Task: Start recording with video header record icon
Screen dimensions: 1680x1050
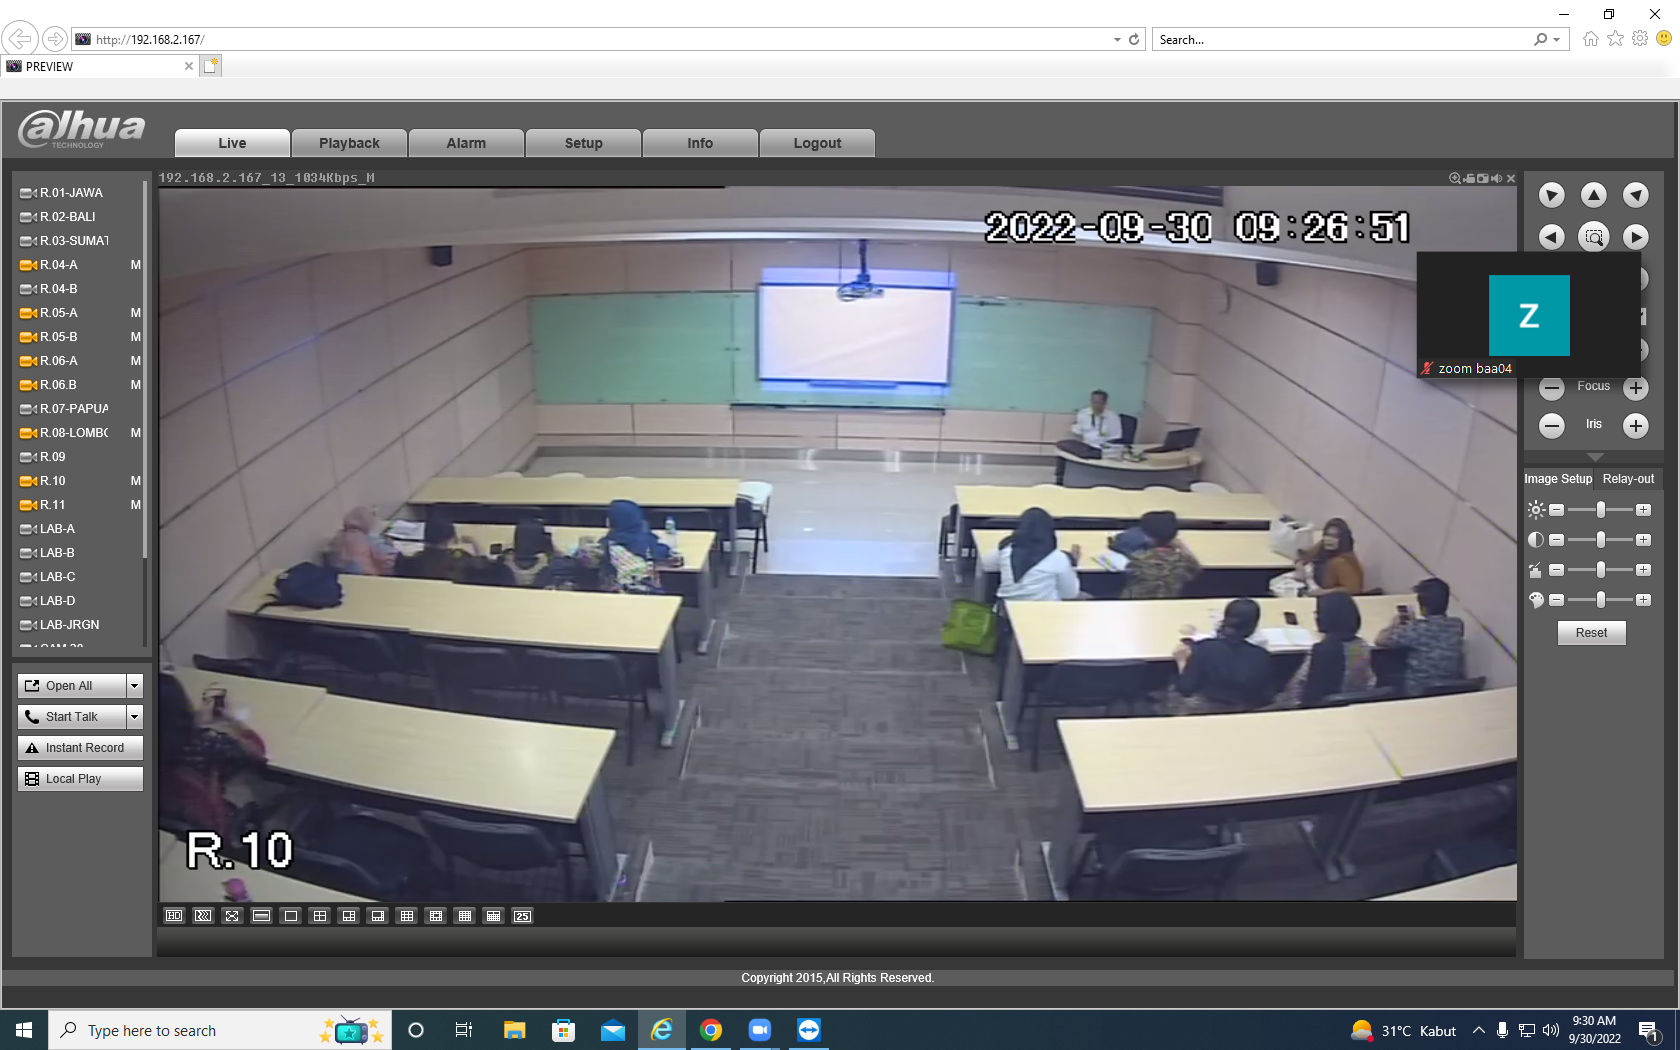Action: click(x=1469, y=178)
